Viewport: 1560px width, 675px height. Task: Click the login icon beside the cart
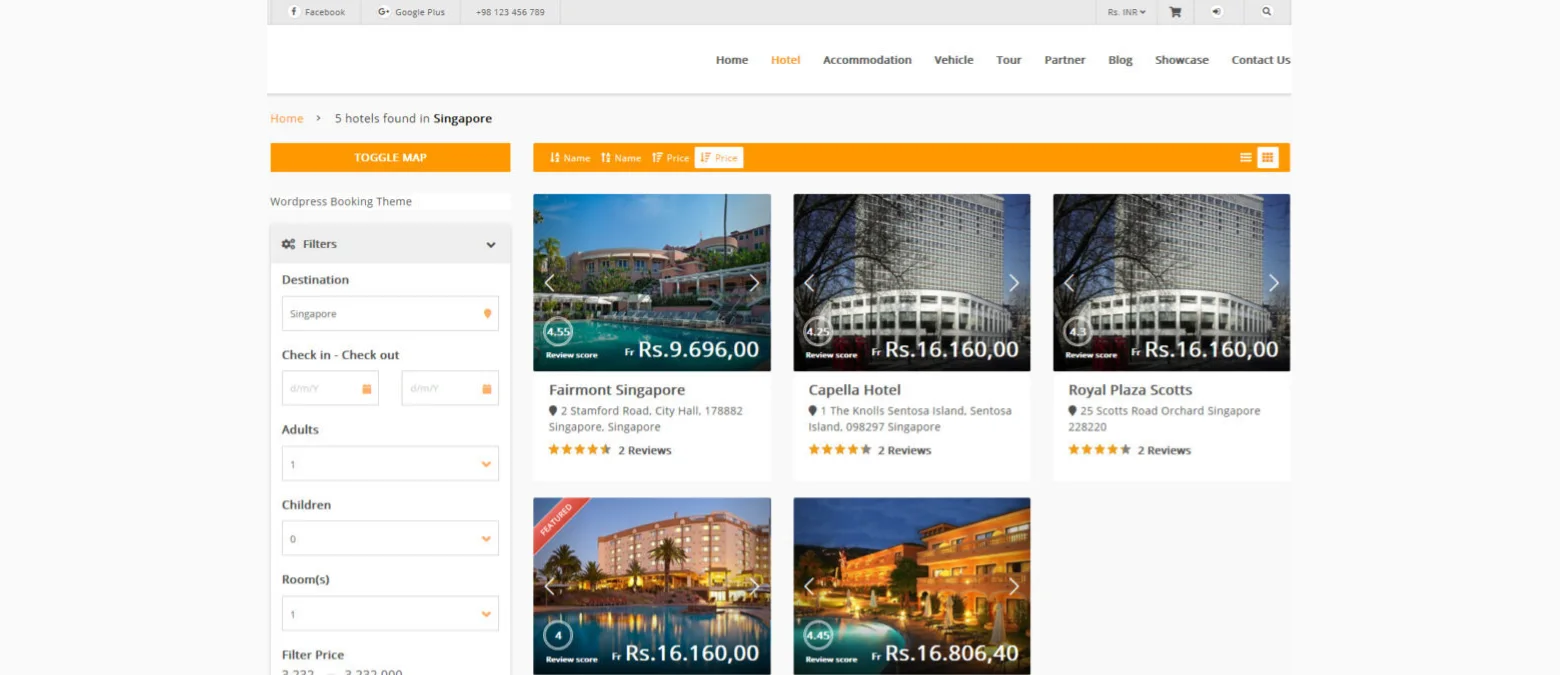point(1216,12)
